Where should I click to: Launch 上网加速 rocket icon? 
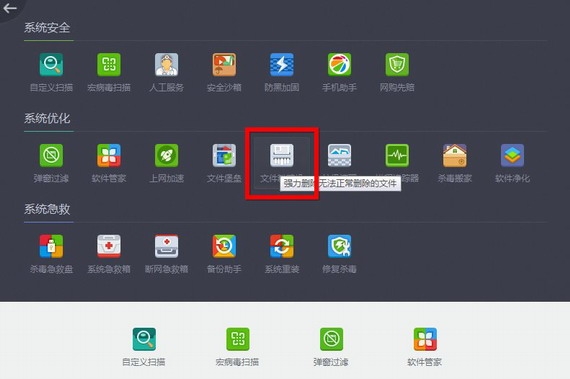click(x=166, y=156)
